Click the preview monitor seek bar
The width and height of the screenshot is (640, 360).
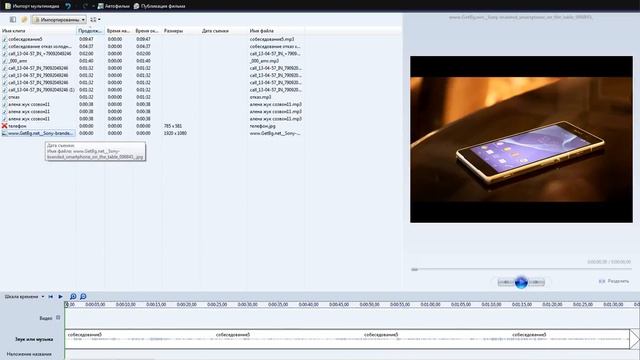click(521, 269)
